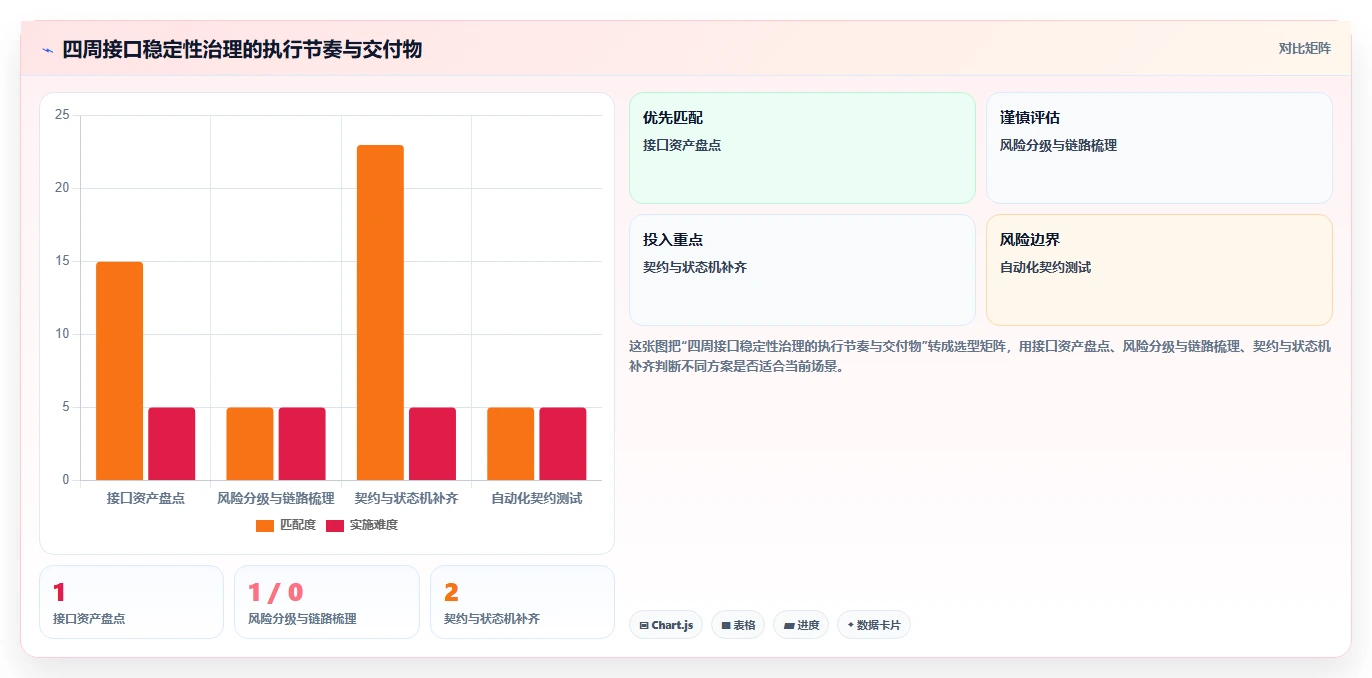Open the 投入重点 card
This screenshot has width=1372, height=678.
click(x=802, y=270)
